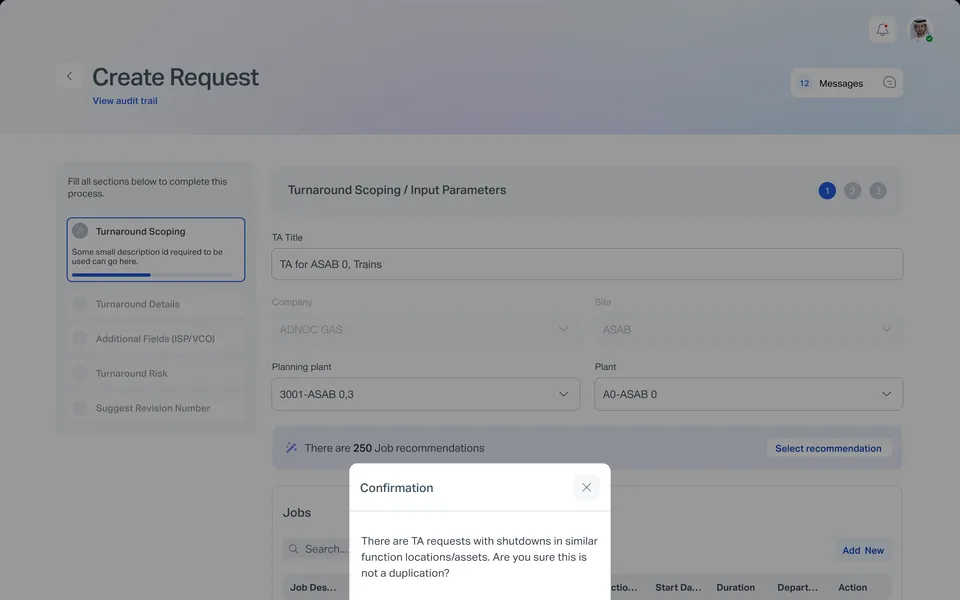Click the Turnaround Details label
Screen dimensions: 960x600
138,304
